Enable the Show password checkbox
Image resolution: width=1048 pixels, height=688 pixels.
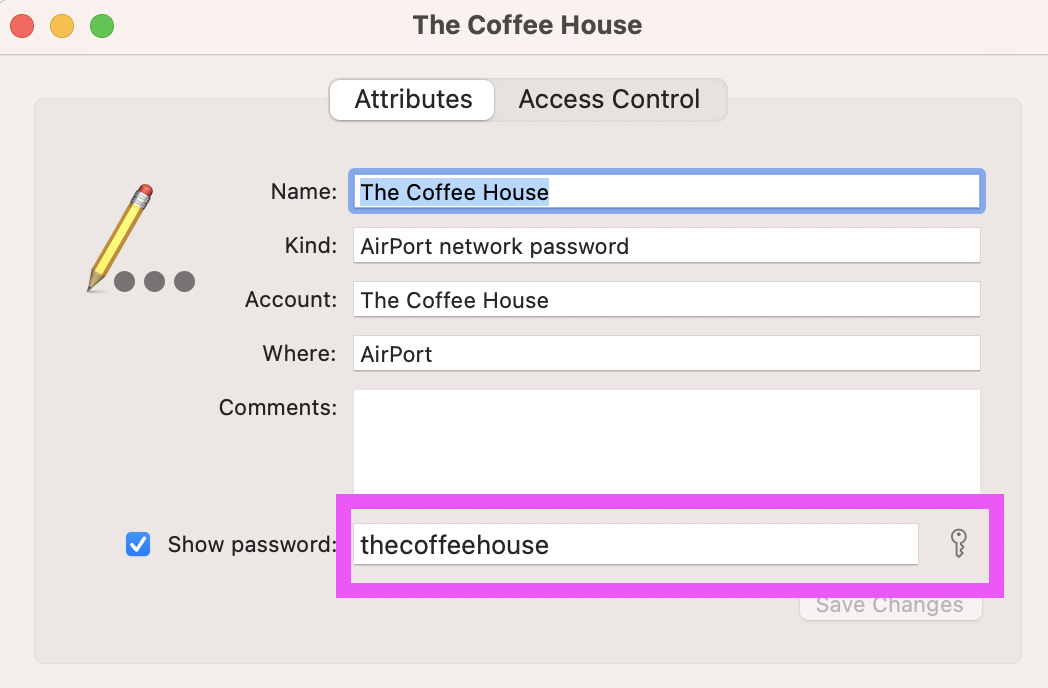pos(138,544)
